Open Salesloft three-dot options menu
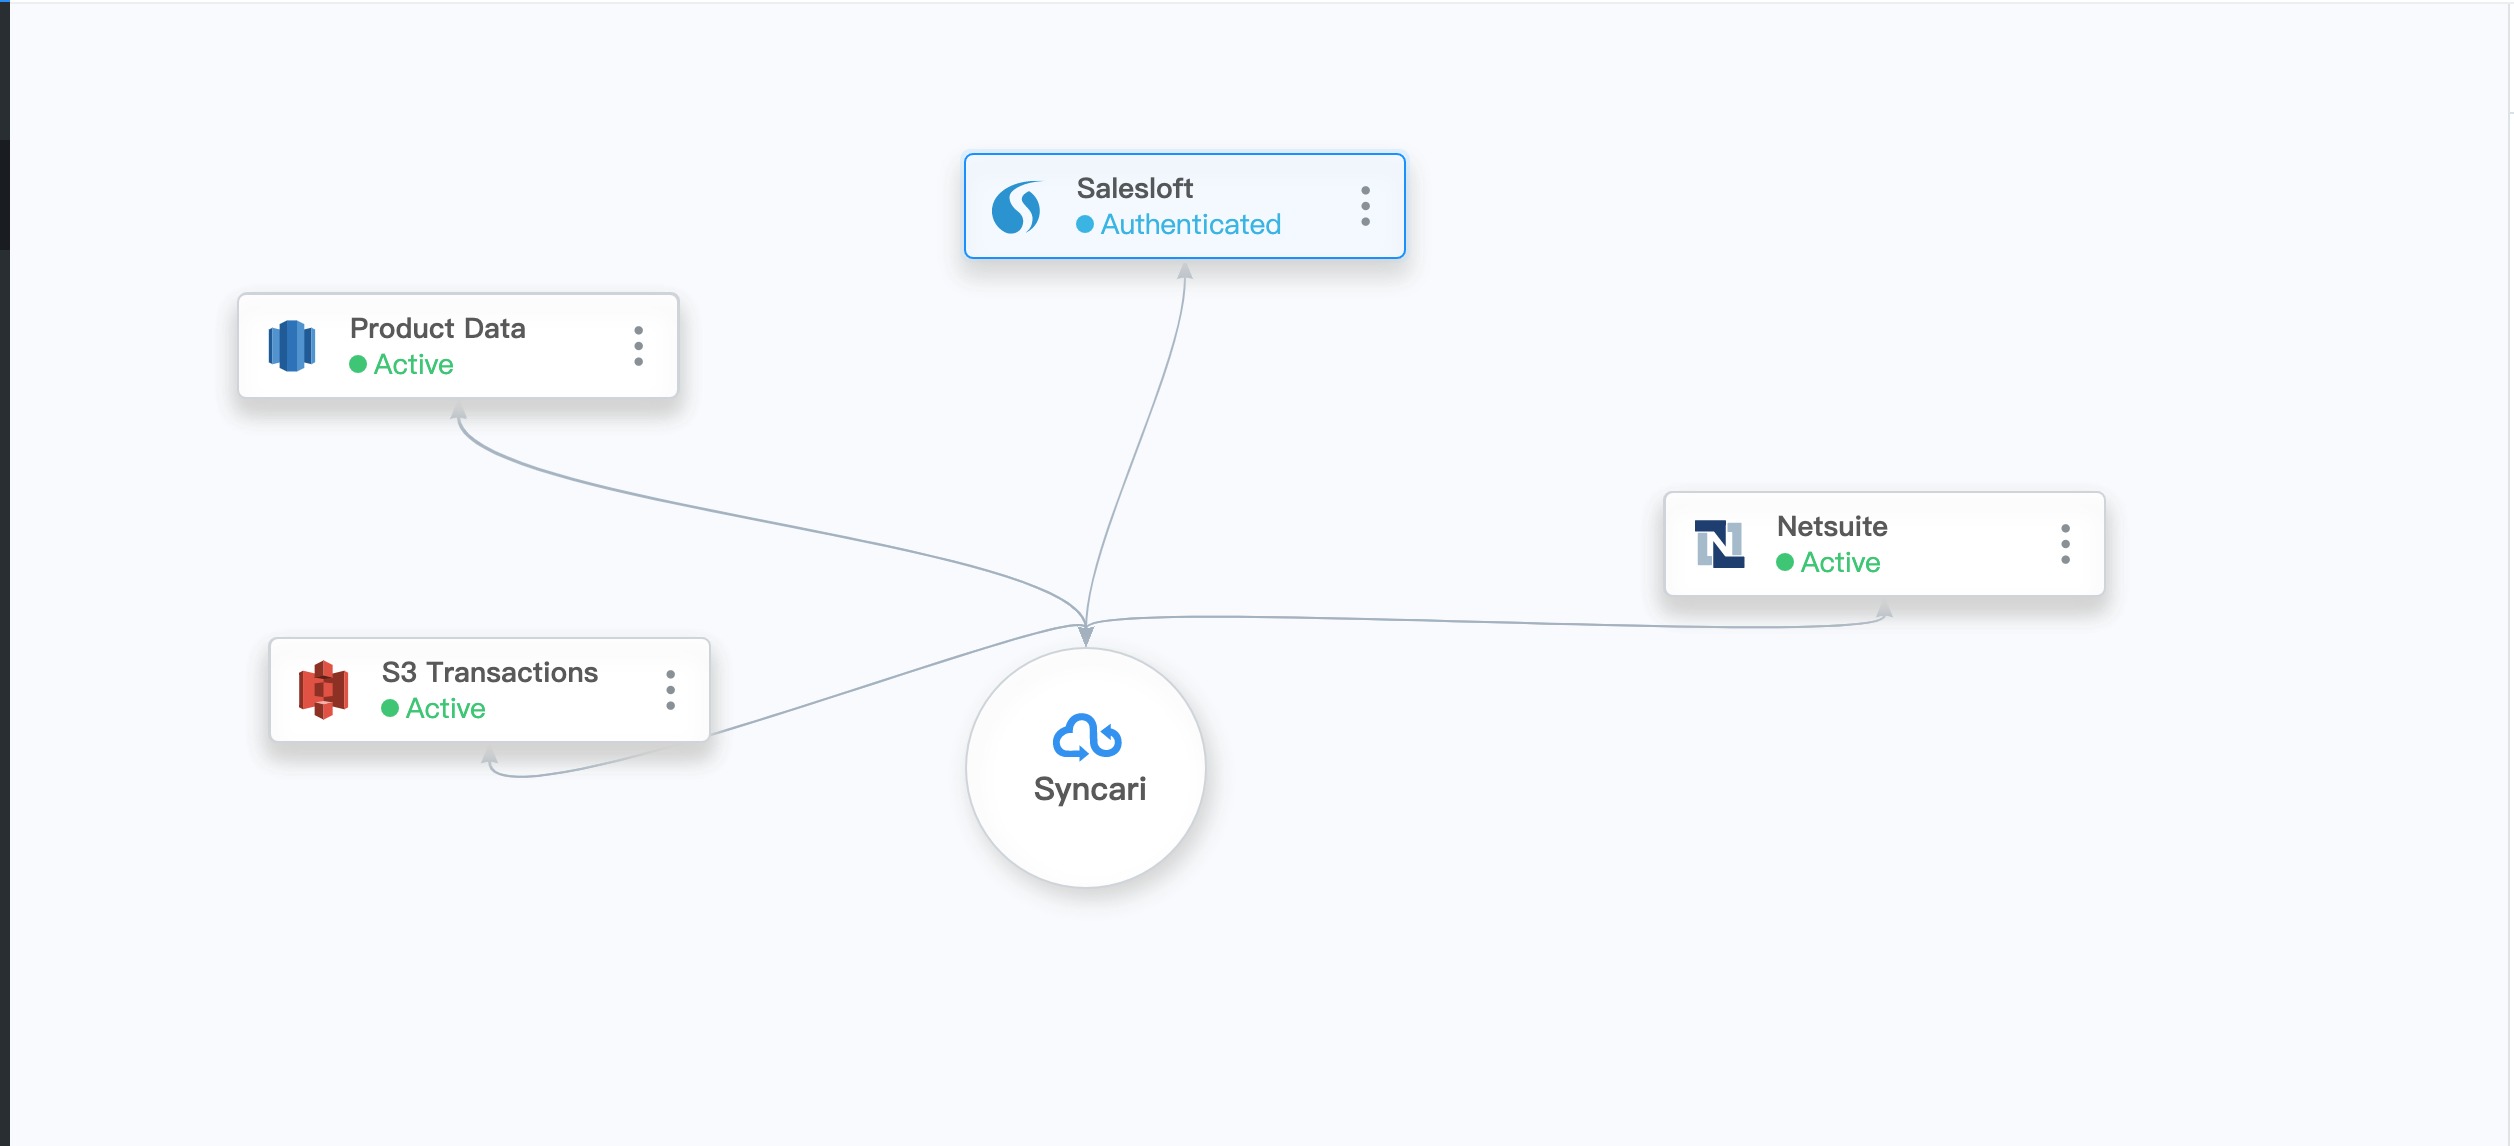The height and width of the screenshot is (1146, 2514). click(x=1365, y=206)
